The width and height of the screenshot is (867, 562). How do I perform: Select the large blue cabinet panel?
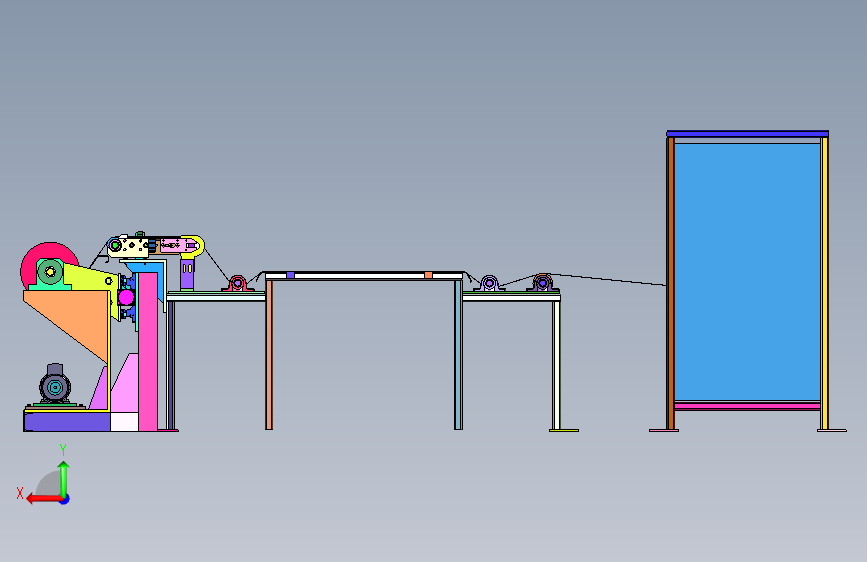[x=747, y=272]
